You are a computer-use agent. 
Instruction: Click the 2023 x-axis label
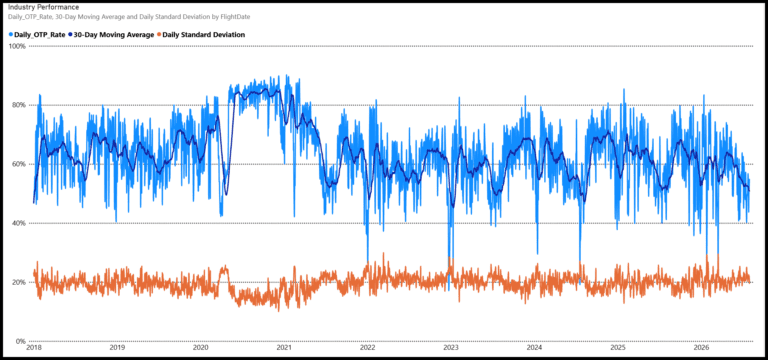pyautogui.click(x=451, y=348)
